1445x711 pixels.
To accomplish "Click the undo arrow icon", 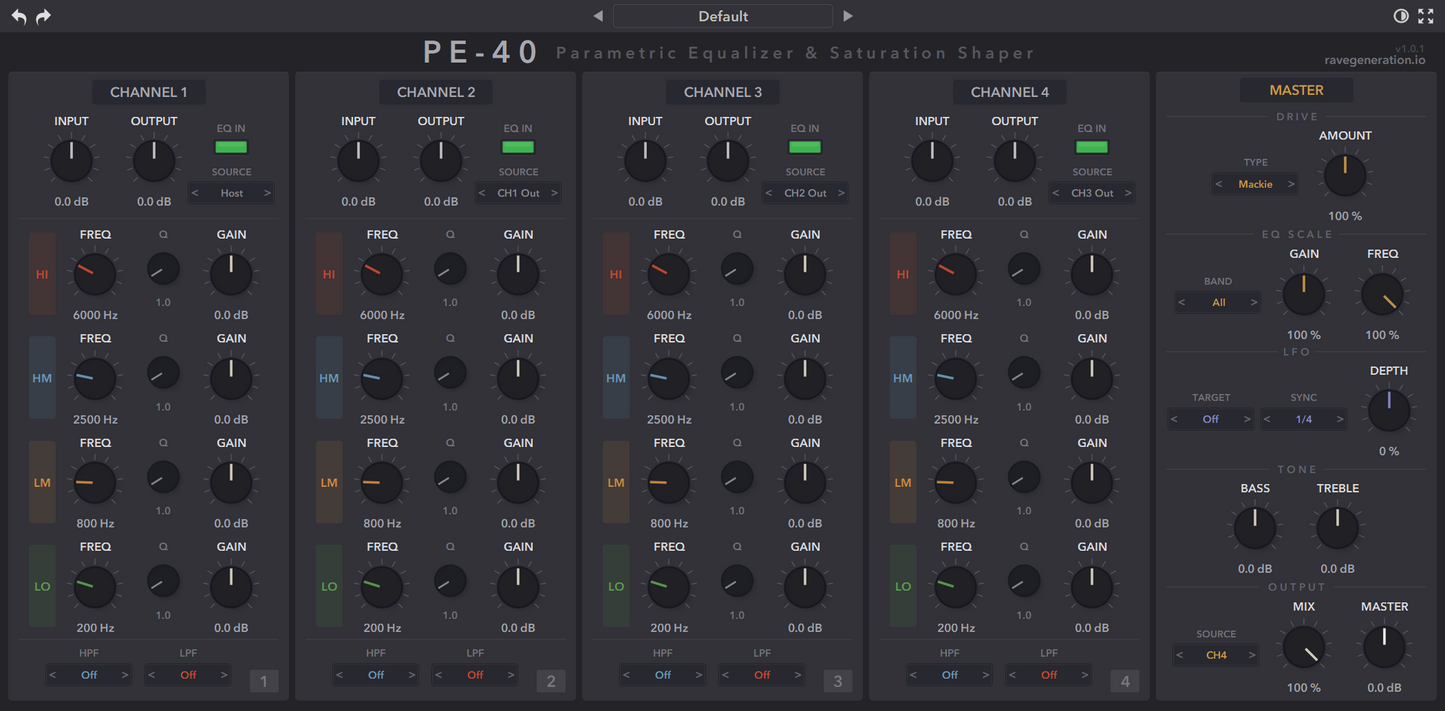I will coord(19,16).
